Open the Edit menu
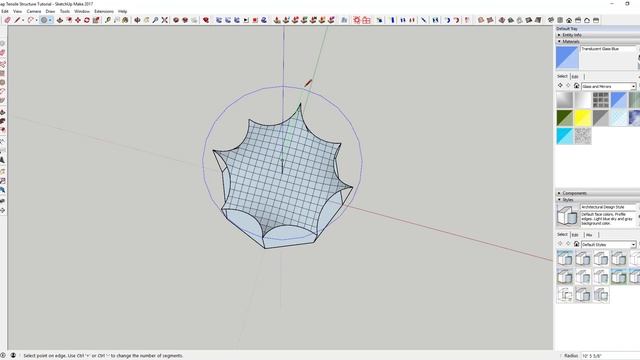Screen dimensions: 640x360 click(x=5, y=11)
